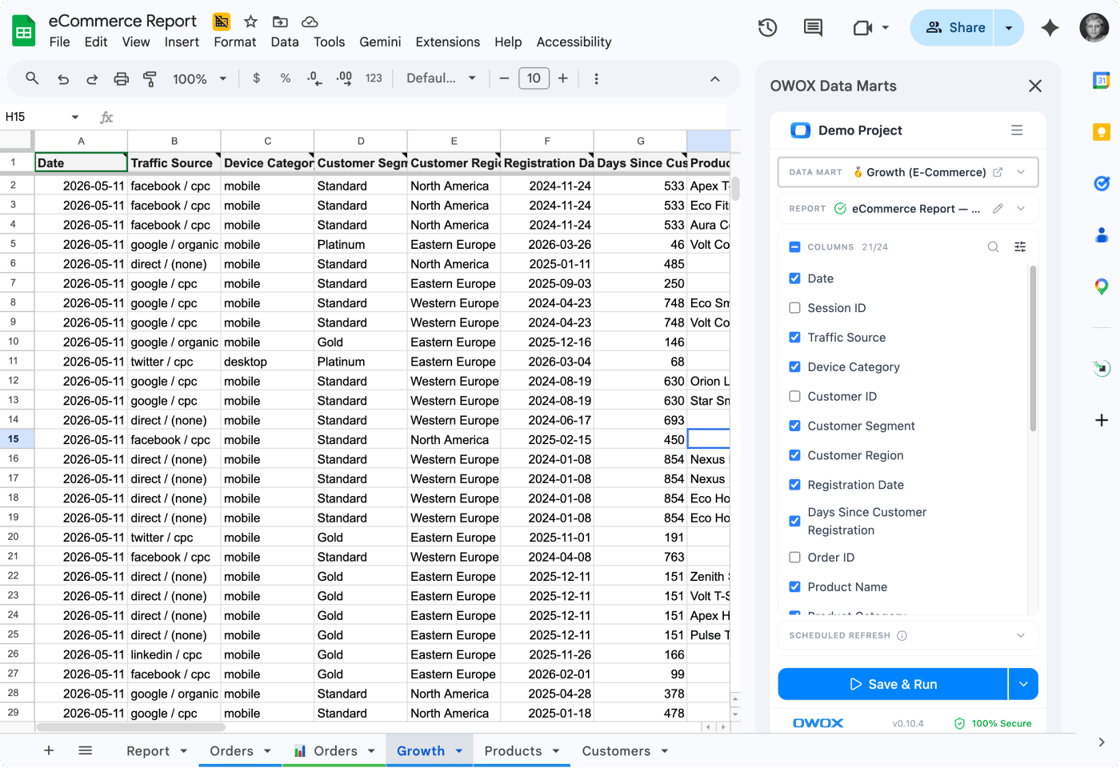Search columns in OWOX panel
The image size is (1120, 768).
(993, 247)
